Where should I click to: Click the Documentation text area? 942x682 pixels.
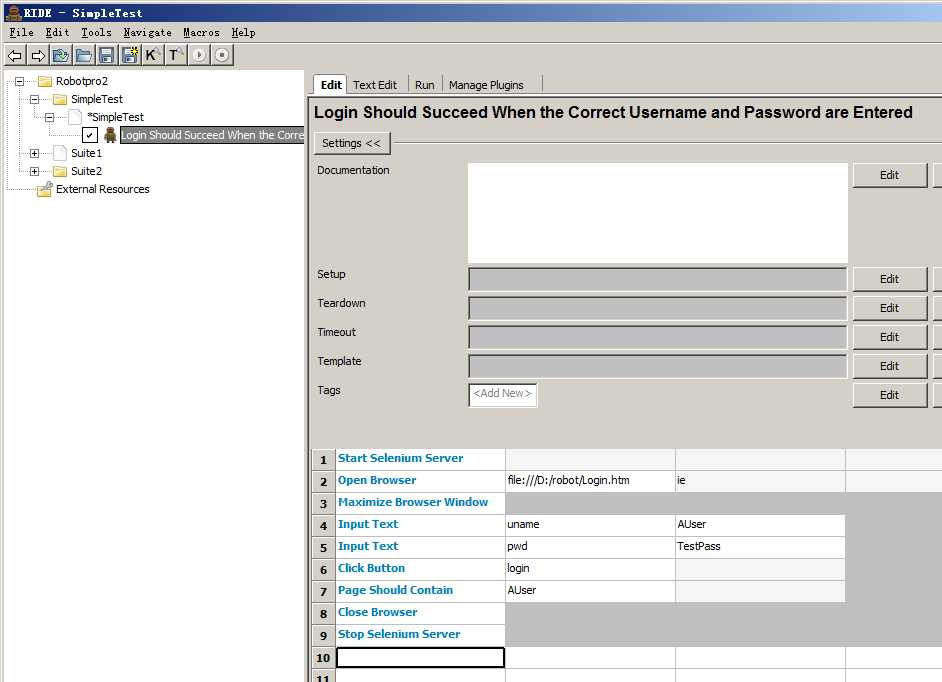(x=658, y=213)
